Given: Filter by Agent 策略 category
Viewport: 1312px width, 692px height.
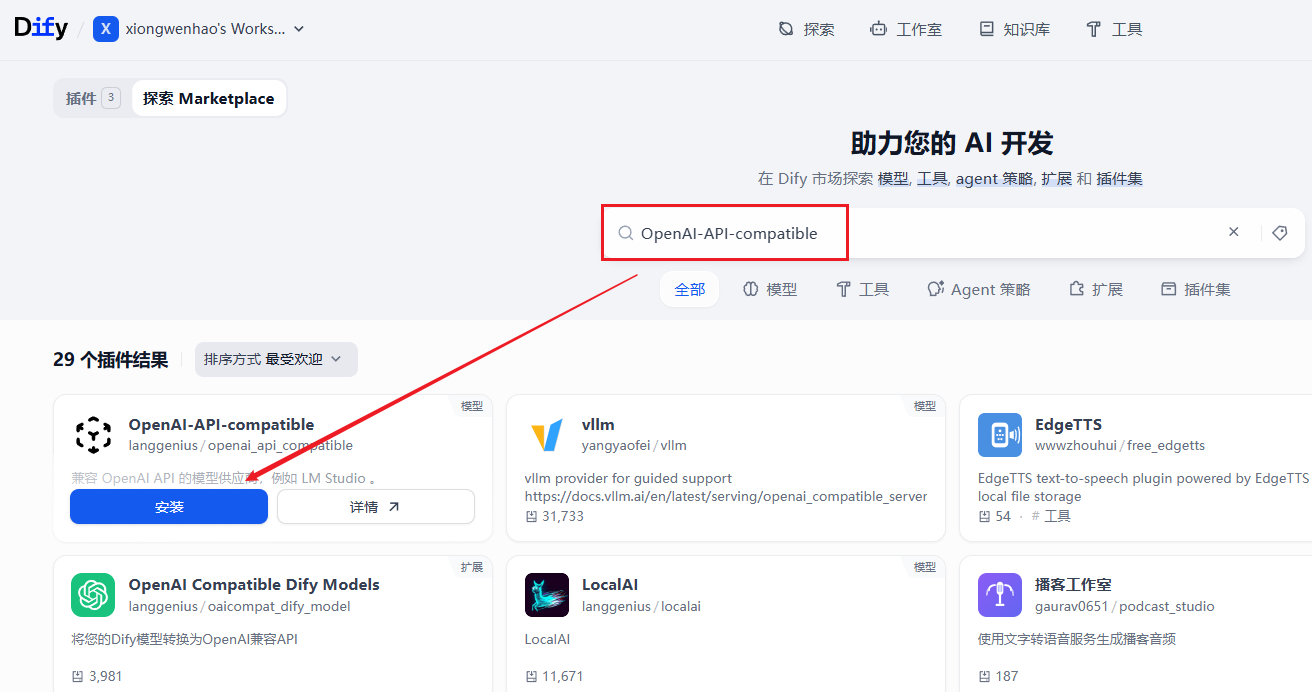Looking at the screenshot, I should pos(978,289).
